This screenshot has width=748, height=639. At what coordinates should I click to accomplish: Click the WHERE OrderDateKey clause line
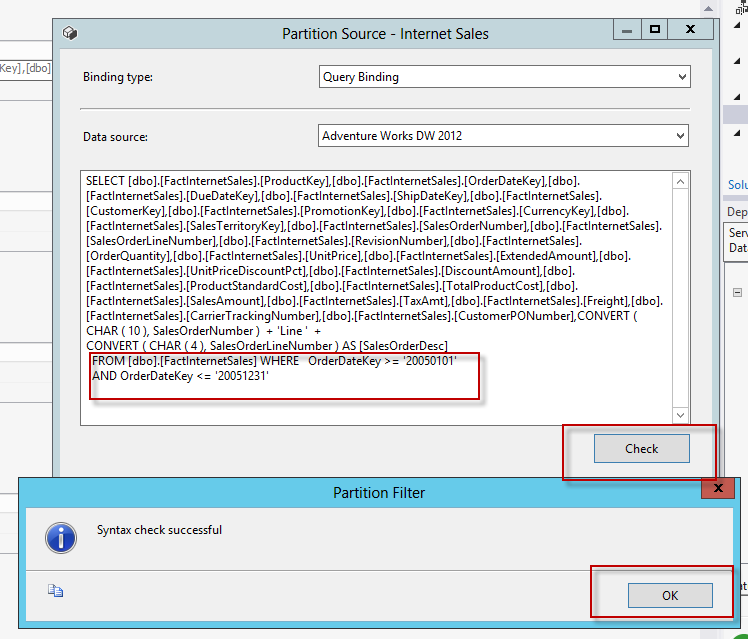(x=274, y=361)
